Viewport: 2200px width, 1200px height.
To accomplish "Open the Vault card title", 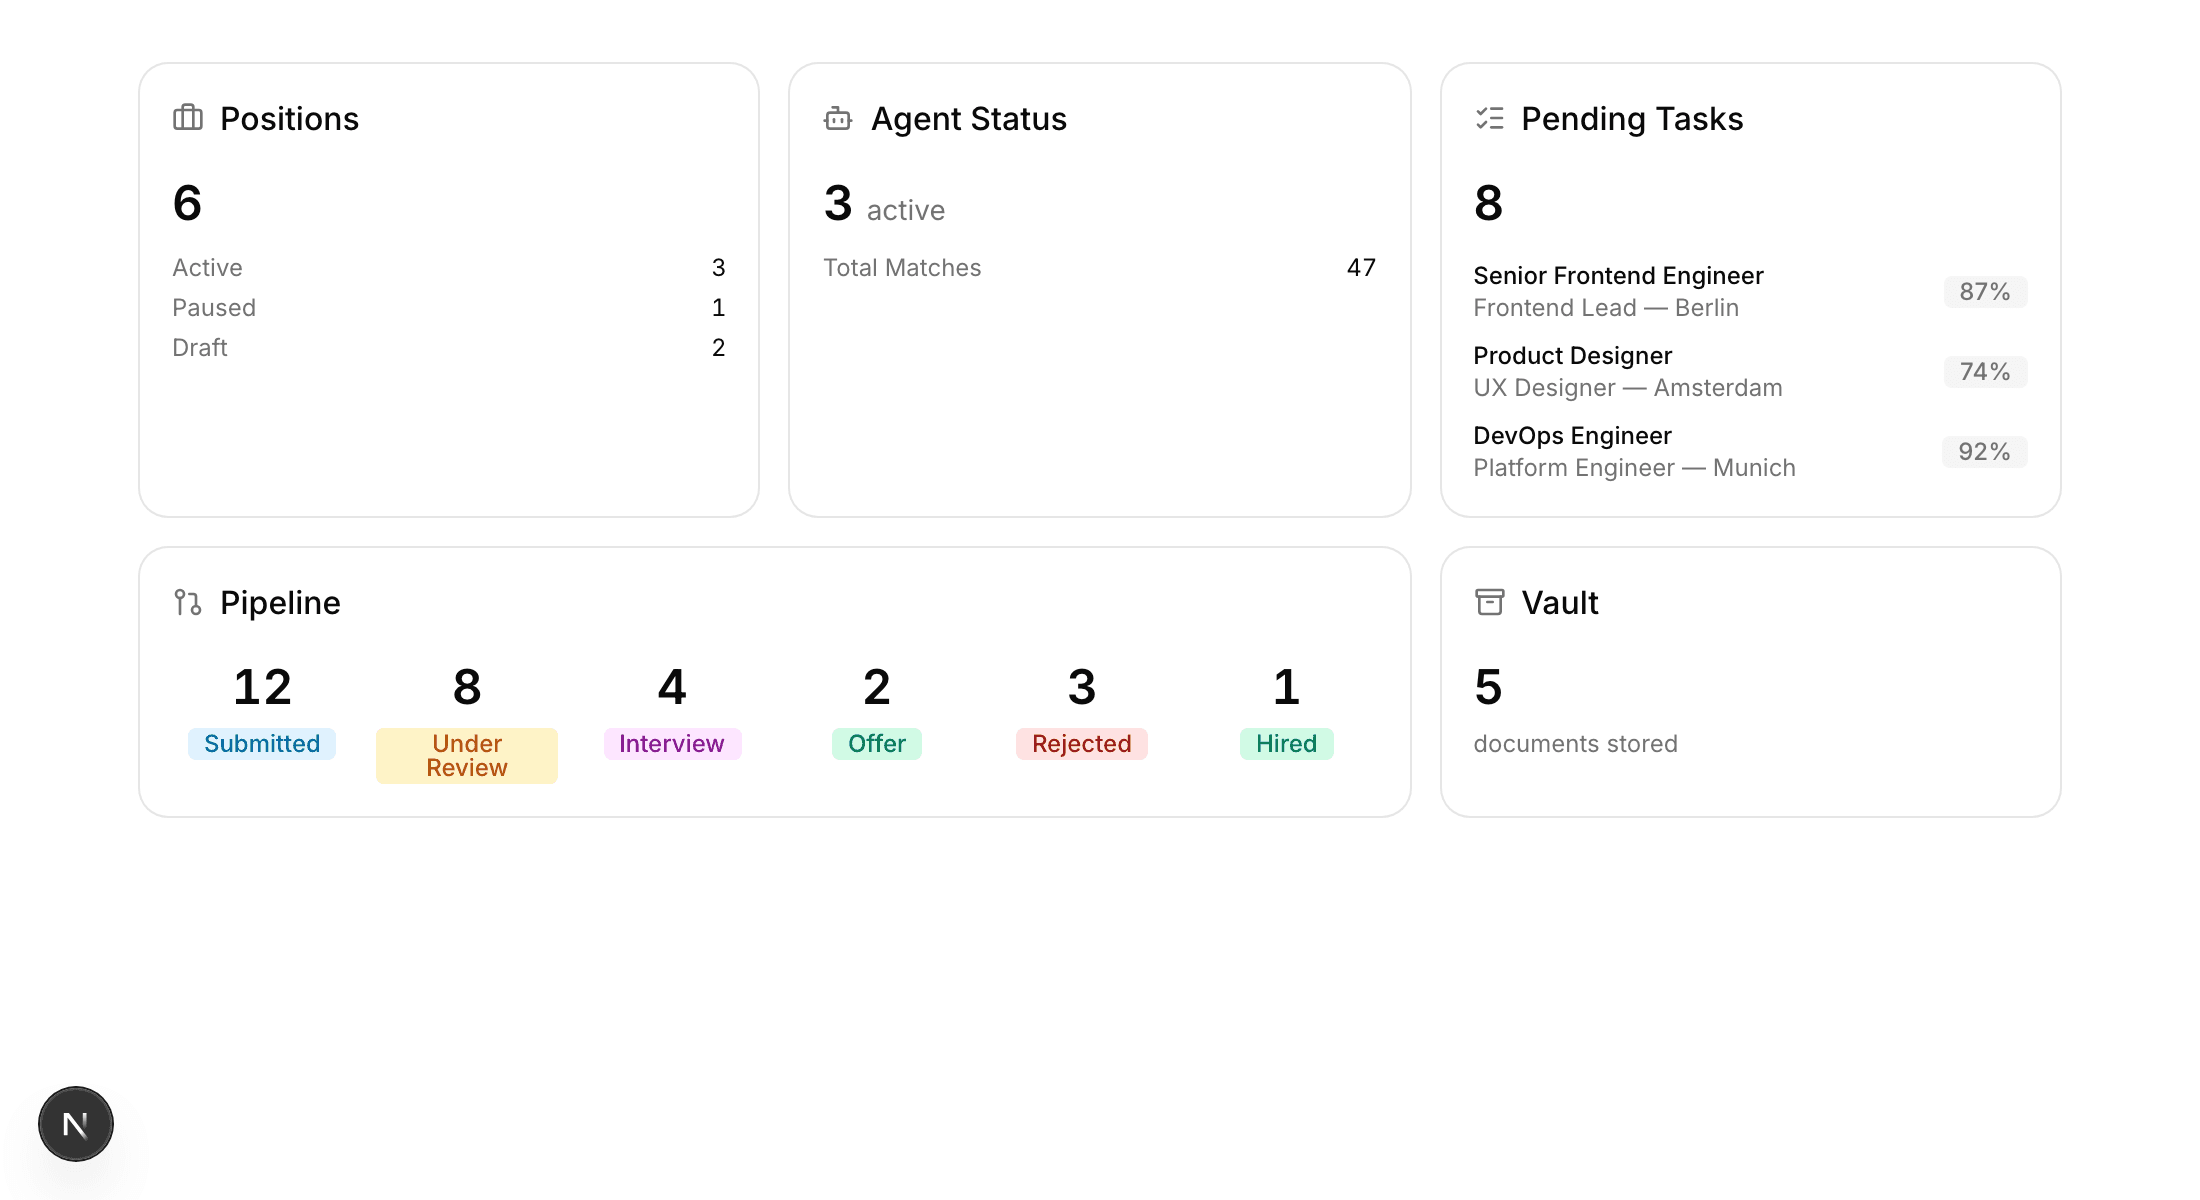I will point(1560,602).
